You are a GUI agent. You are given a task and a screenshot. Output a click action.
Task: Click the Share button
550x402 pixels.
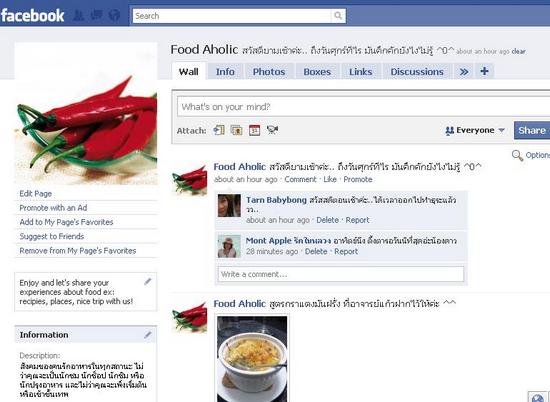[532, 130]
